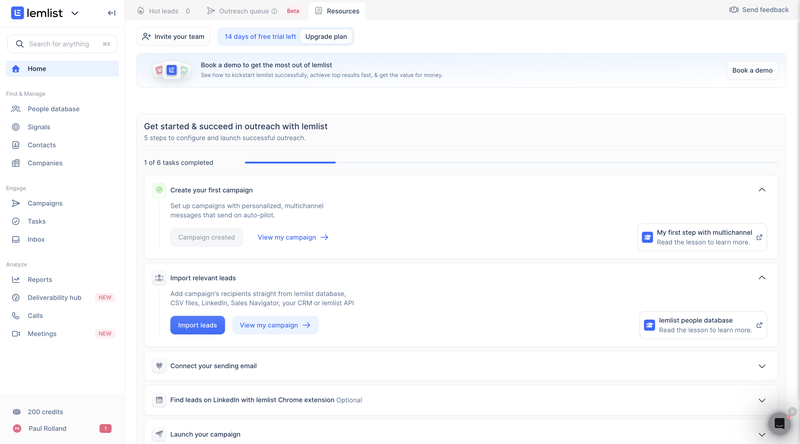Switch to the Resources tab
Viewport: 800px width, 444px height.
click(x=337, y=11)
